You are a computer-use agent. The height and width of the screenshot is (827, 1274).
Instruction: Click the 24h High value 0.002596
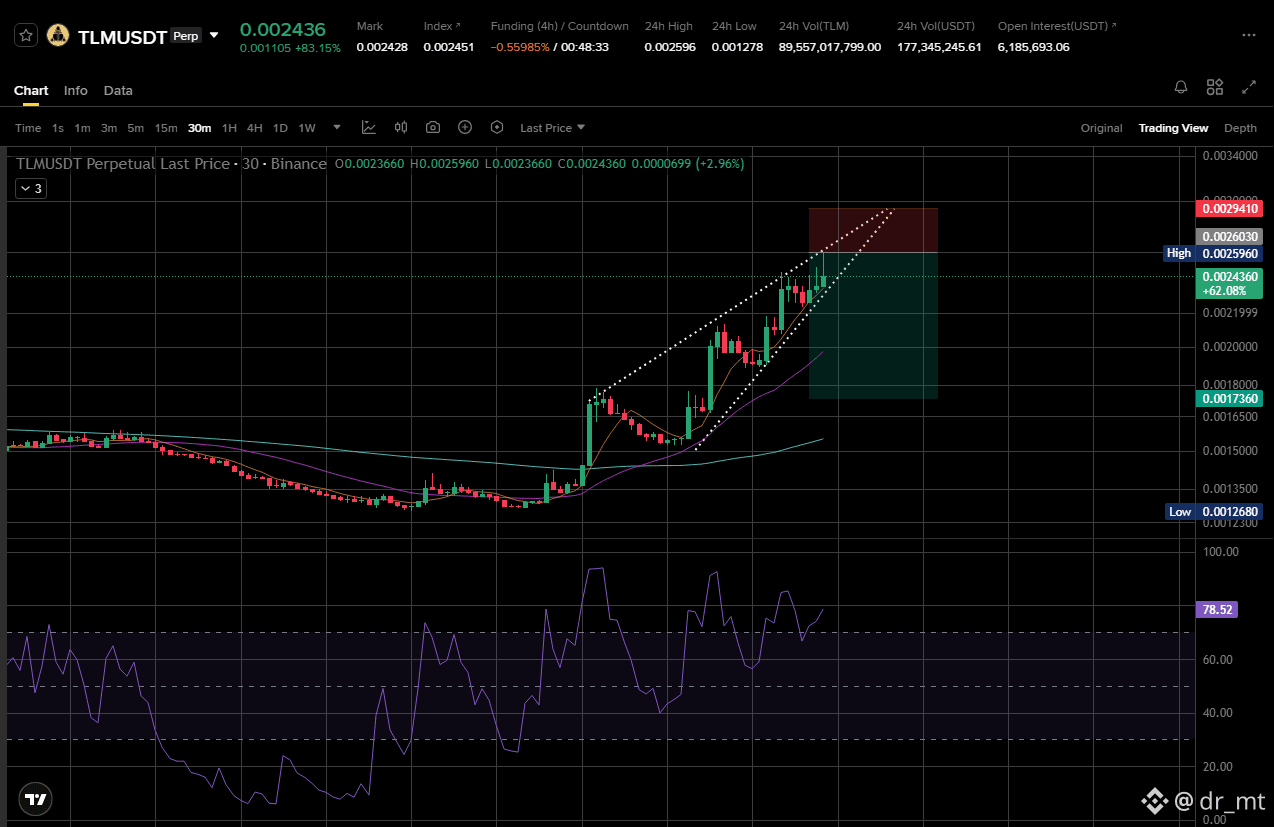670,47
